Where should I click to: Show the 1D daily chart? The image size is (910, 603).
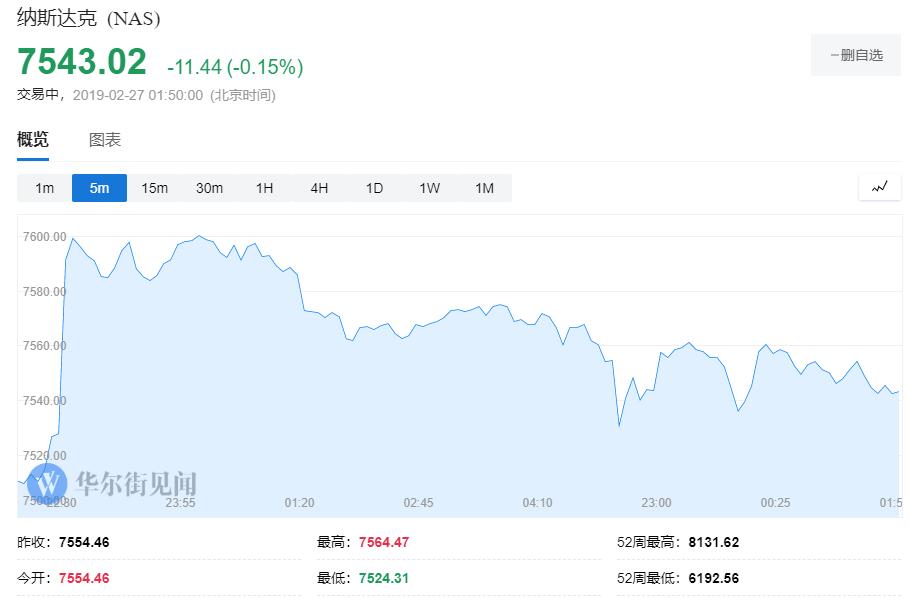(374, 188)
